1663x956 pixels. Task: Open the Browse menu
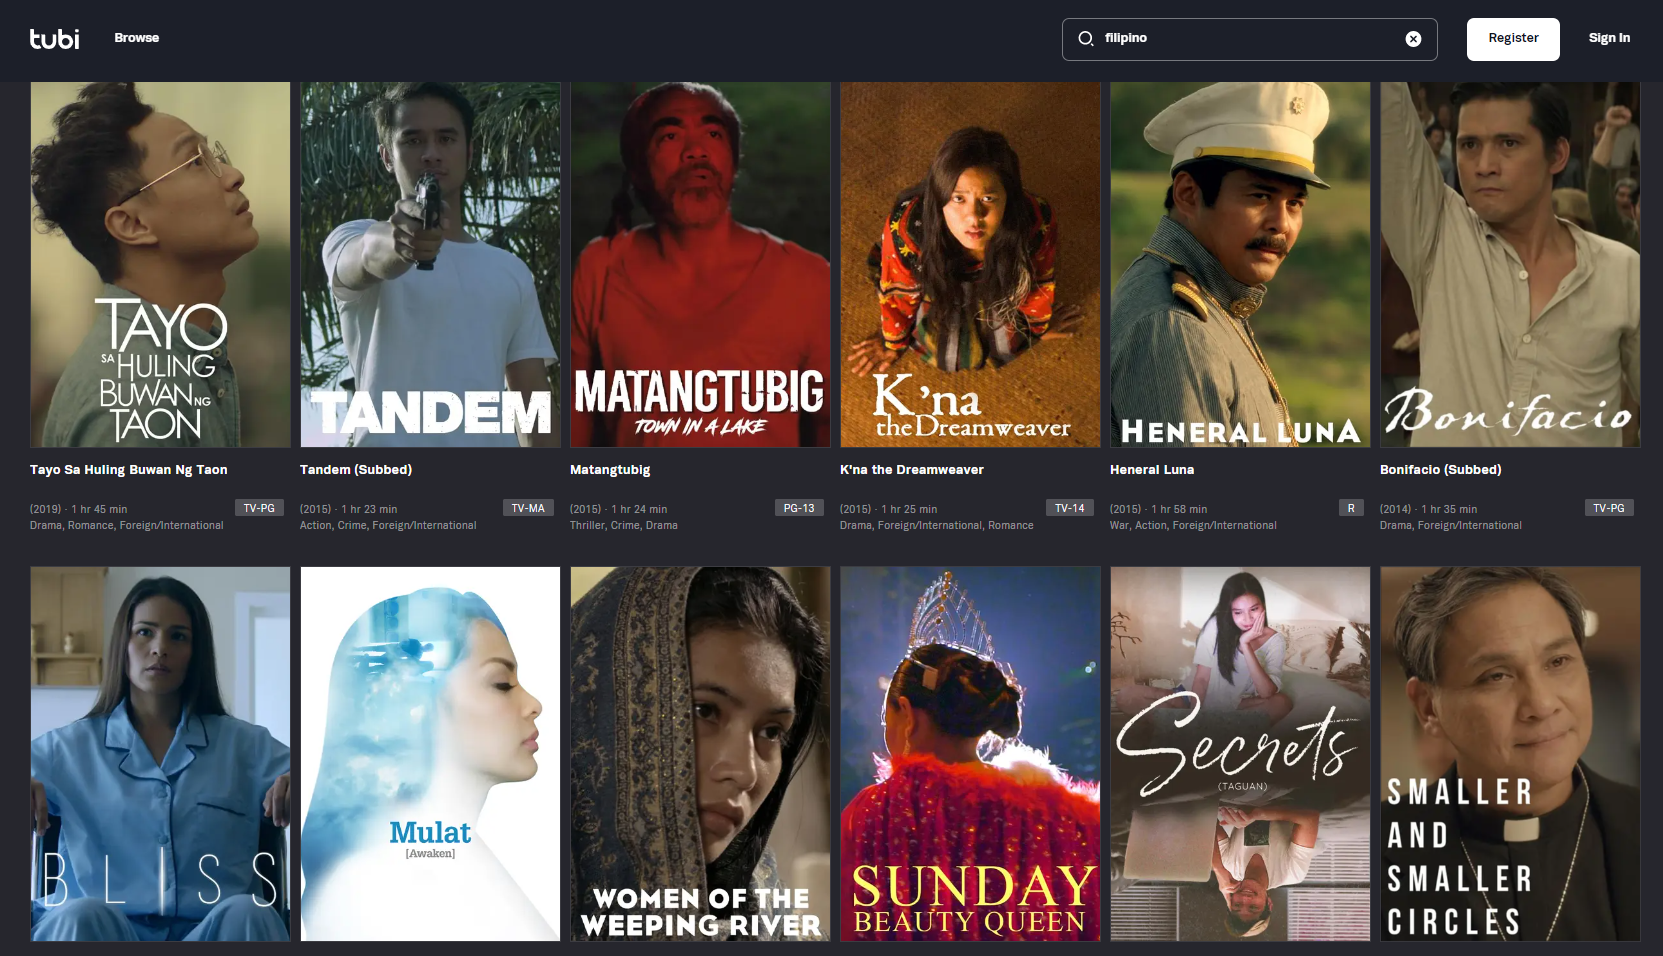tap(136, 38)
